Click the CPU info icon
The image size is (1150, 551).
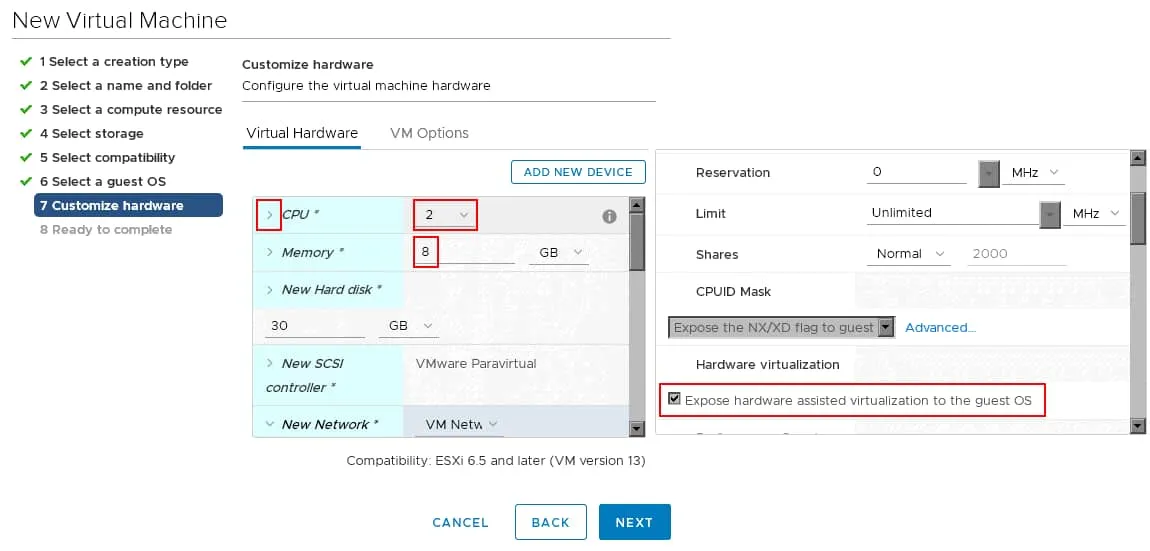point(609,216)
